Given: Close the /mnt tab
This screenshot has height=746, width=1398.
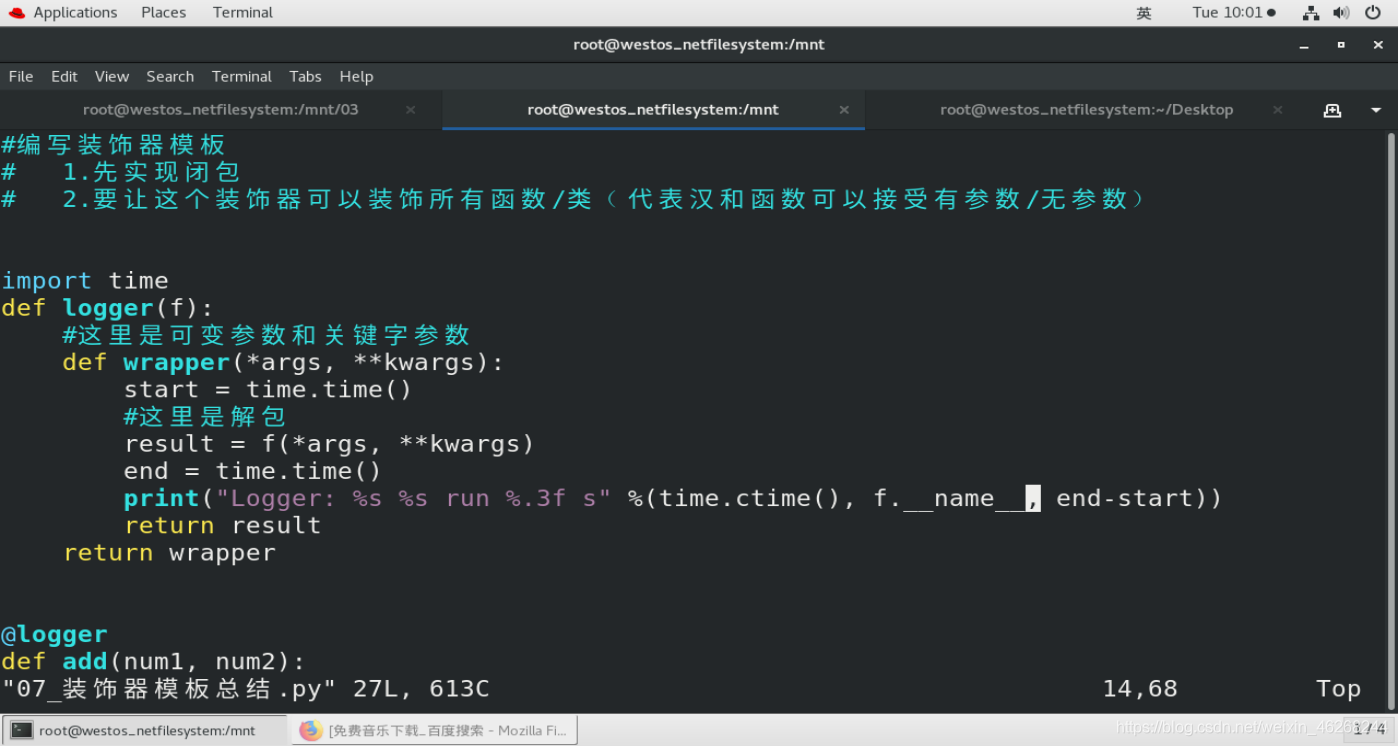Looking at the screenshot, I should (x=844, y=110).
